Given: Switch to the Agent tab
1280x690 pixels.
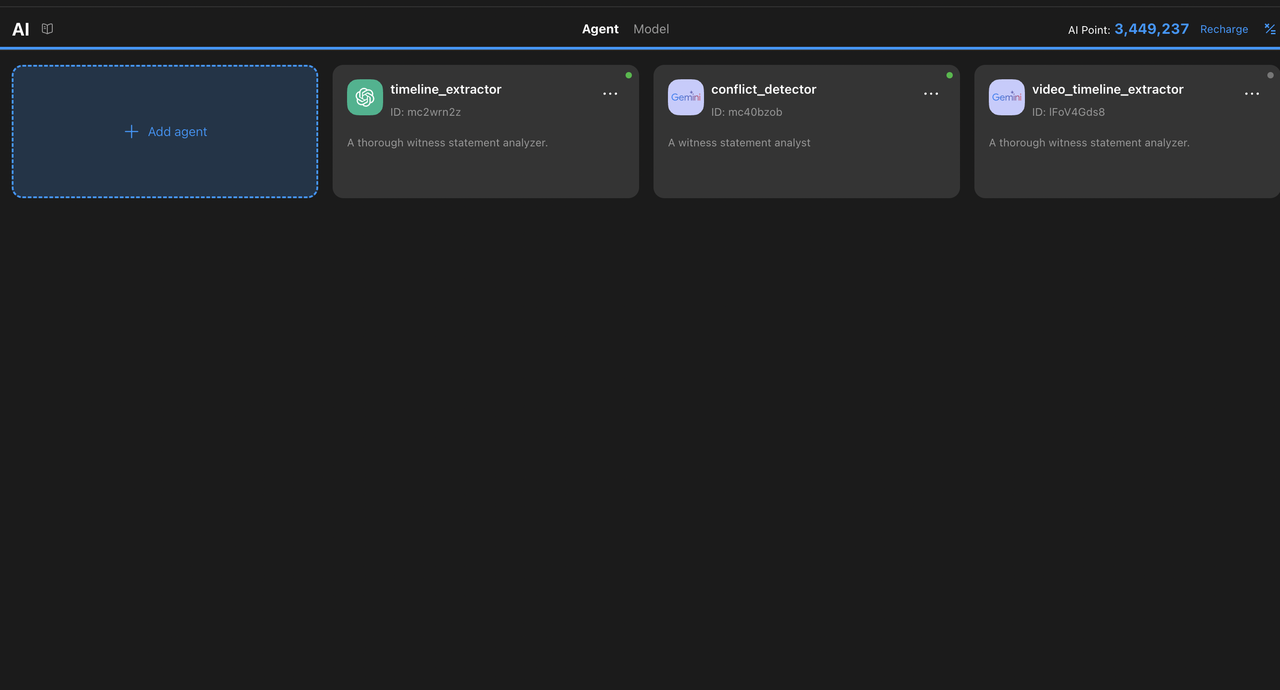Looking at the screenshot, I should point(600,29).
